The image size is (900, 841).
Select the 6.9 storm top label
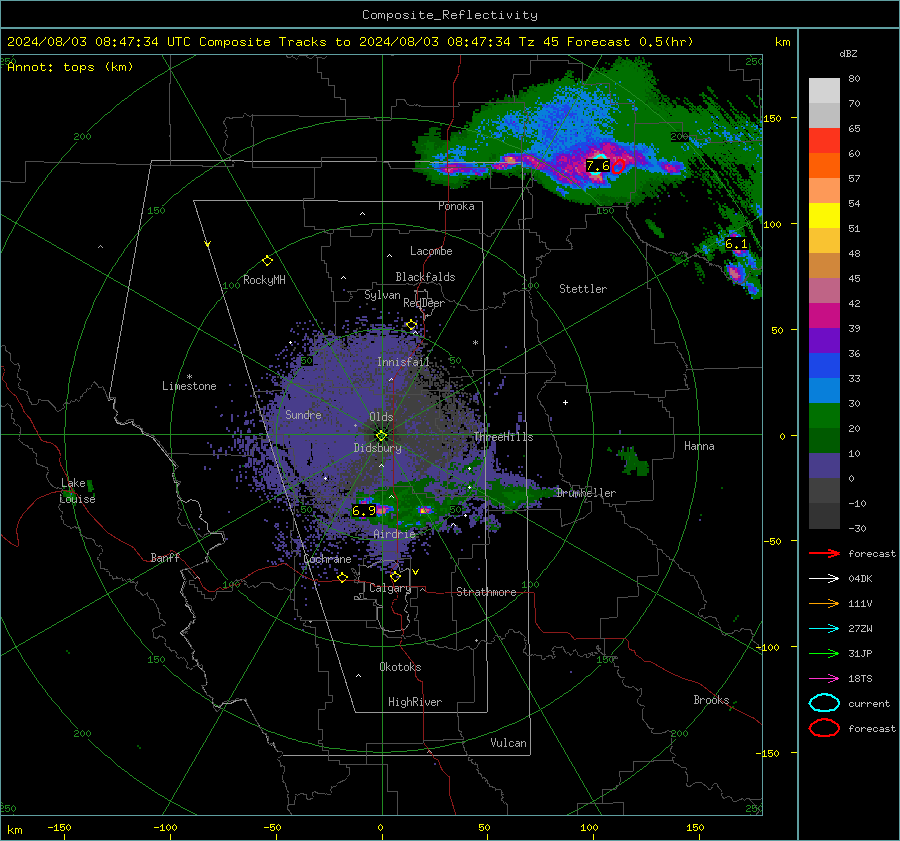[x=363, y=510]
